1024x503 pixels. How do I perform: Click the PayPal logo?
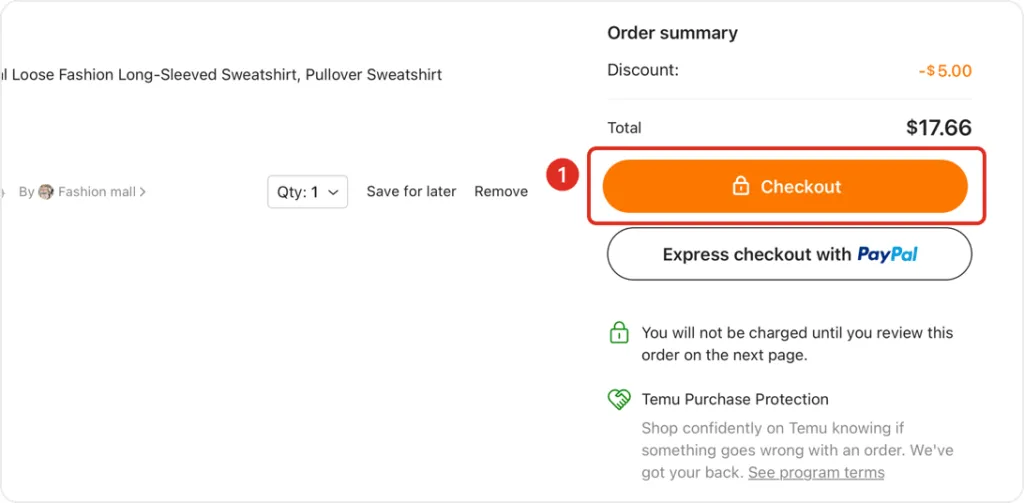coord(887,254)
